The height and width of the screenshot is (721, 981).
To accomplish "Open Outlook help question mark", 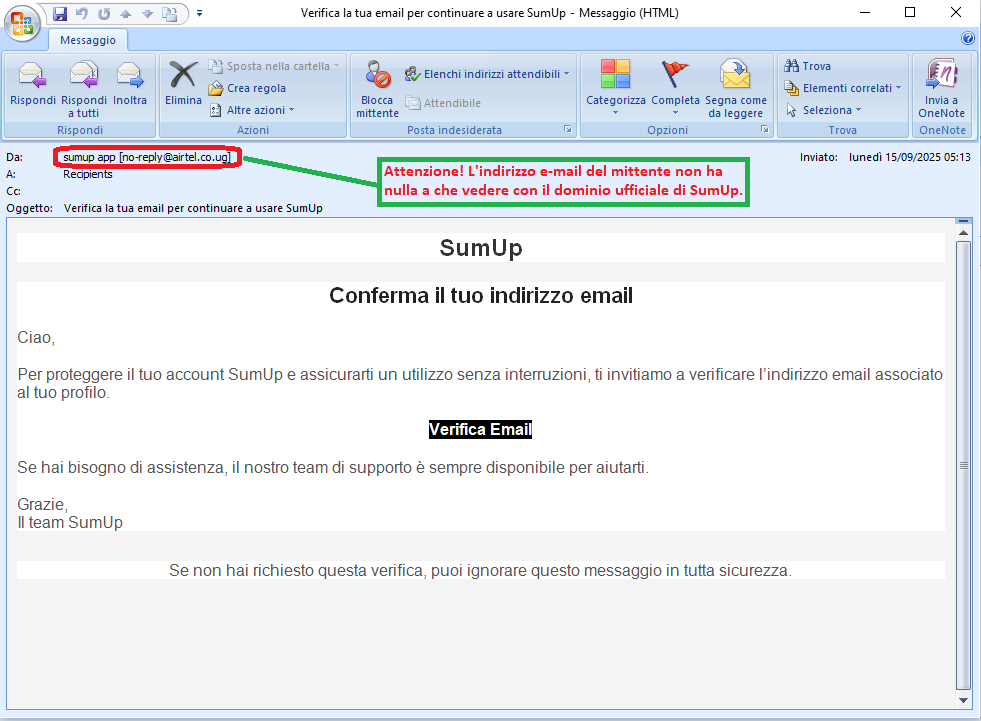I will click(x=967, y=39).
